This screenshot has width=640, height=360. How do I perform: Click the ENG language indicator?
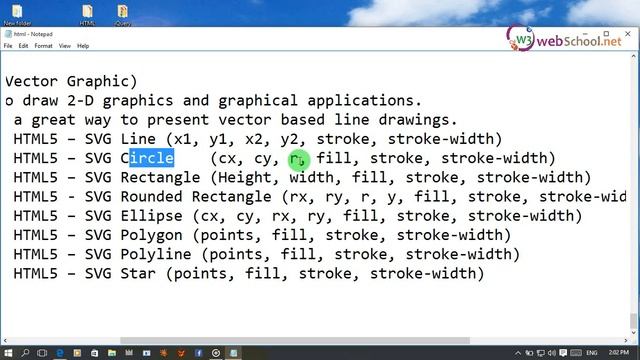click(x=592, y=353)
